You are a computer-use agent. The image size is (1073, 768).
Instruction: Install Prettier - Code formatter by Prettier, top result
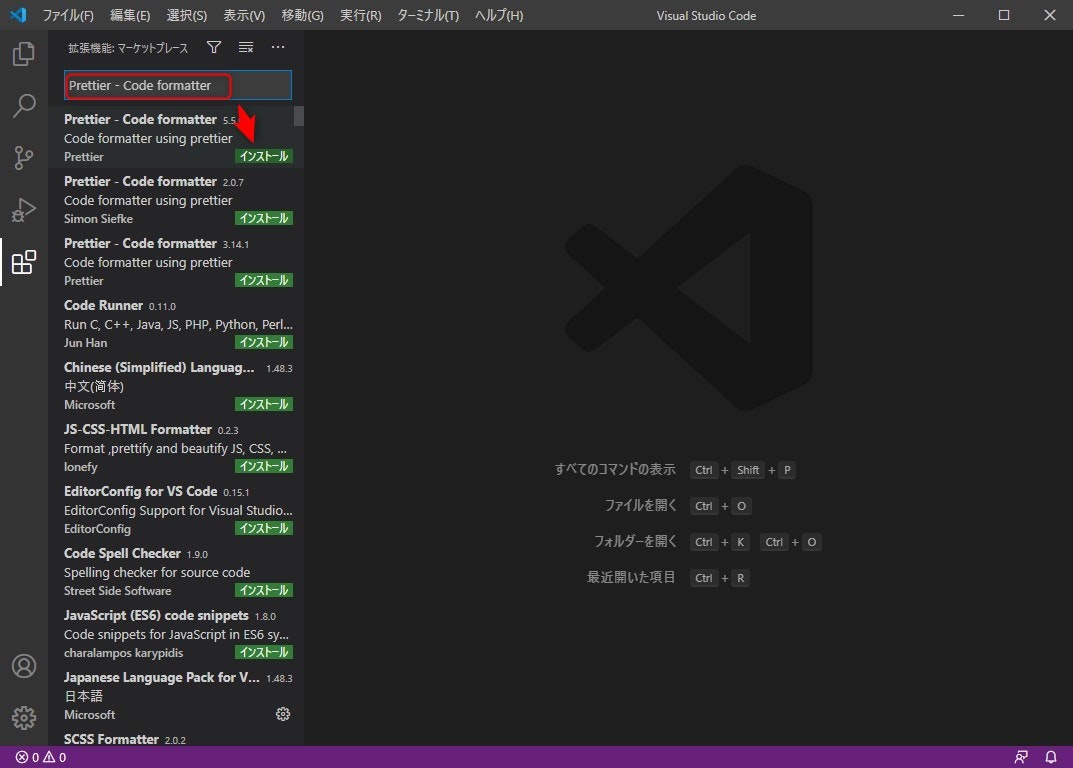point(264,156)
